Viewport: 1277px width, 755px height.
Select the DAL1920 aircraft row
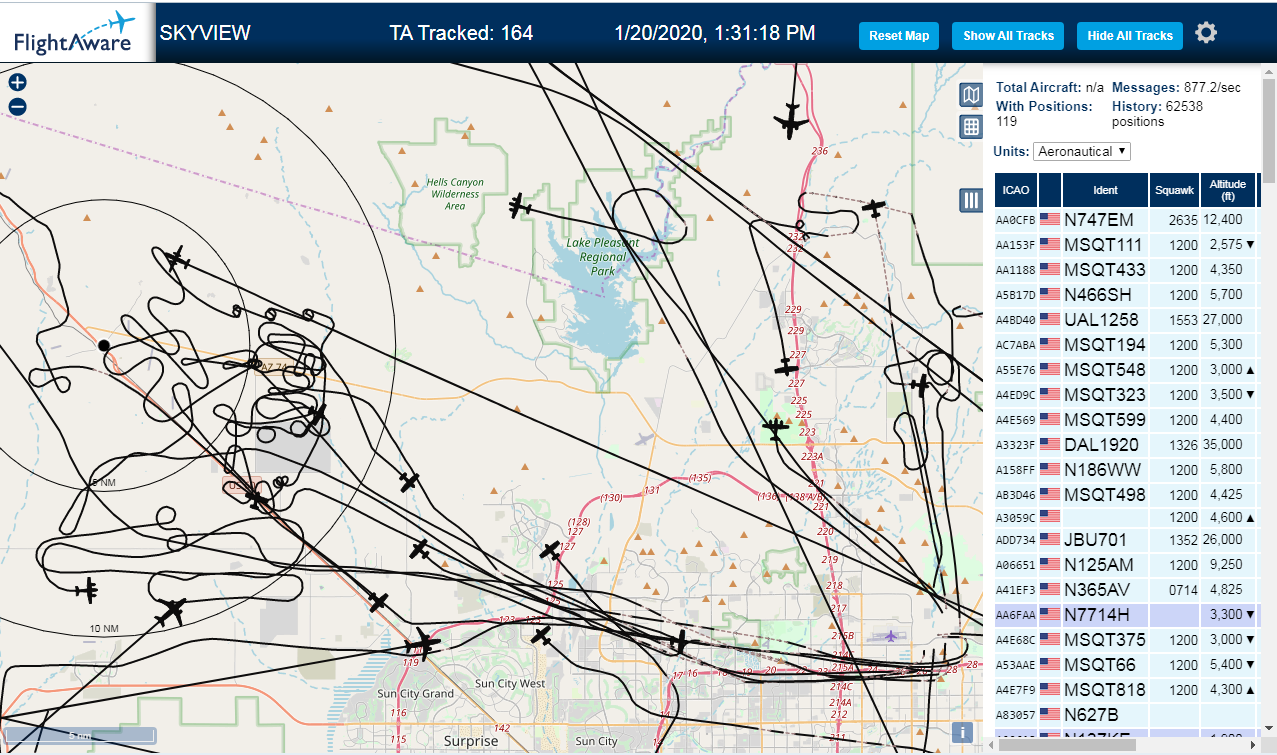(x=1128, y=444)
